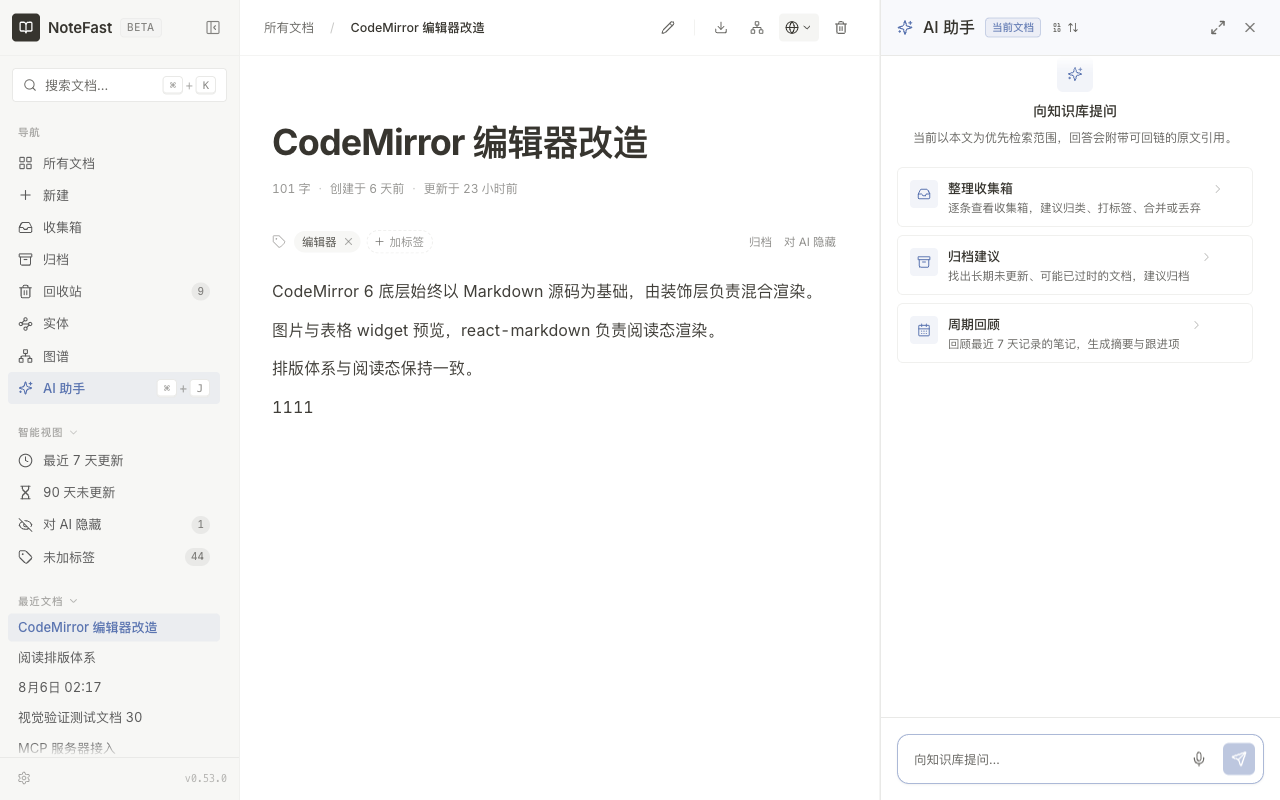Click the chevron on the 周期回顾 card

click(1197, 325)
